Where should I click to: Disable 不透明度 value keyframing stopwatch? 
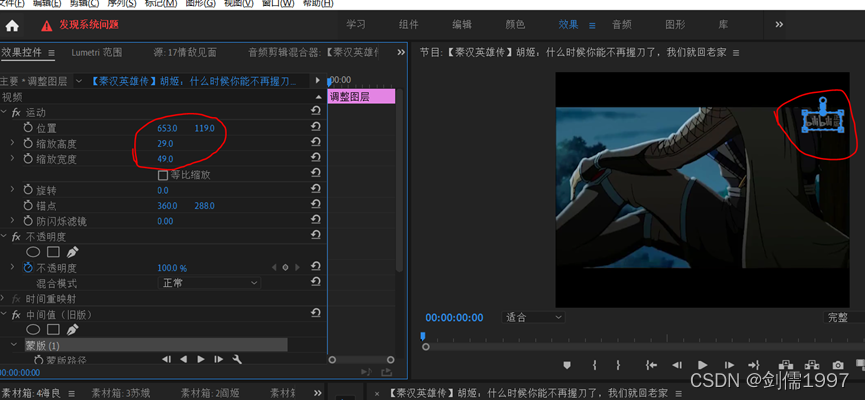pos(28,268)
